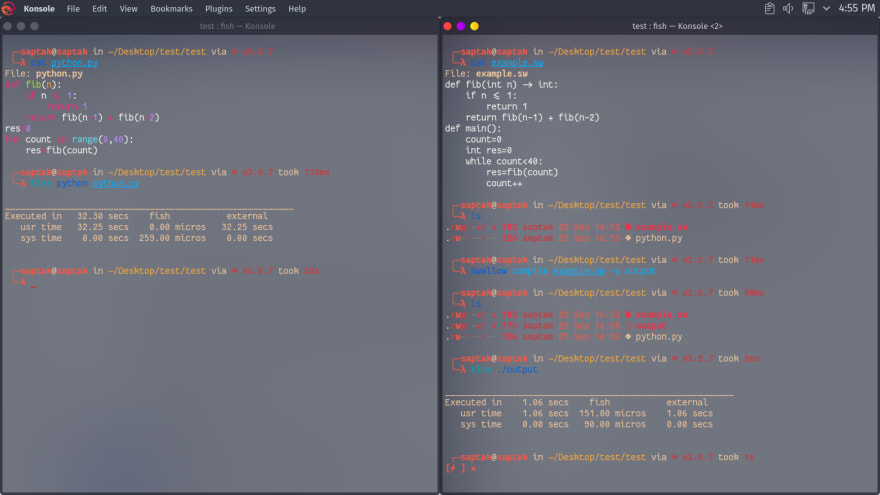Screen dimensions: 880x495
Task: Open the Edit menu
Action: tap(99, 9)
